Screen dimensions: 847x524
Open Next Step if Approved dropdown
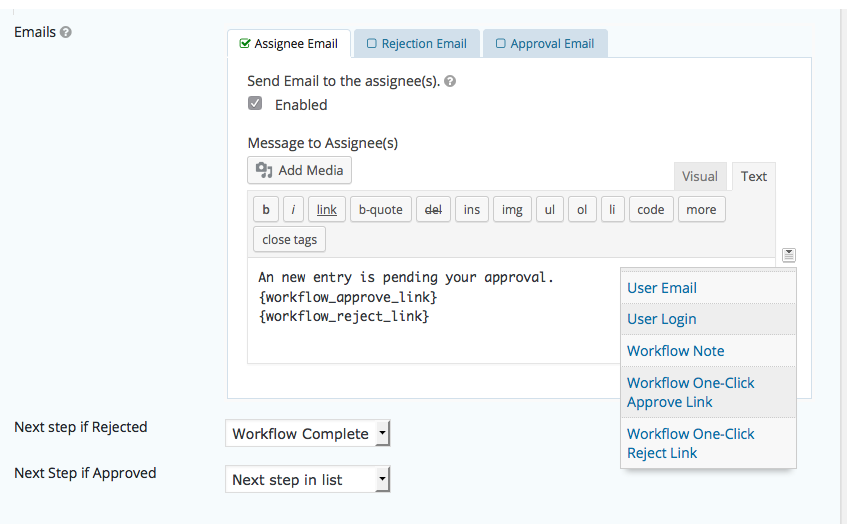pyautogui.click(x=307, y=479)
